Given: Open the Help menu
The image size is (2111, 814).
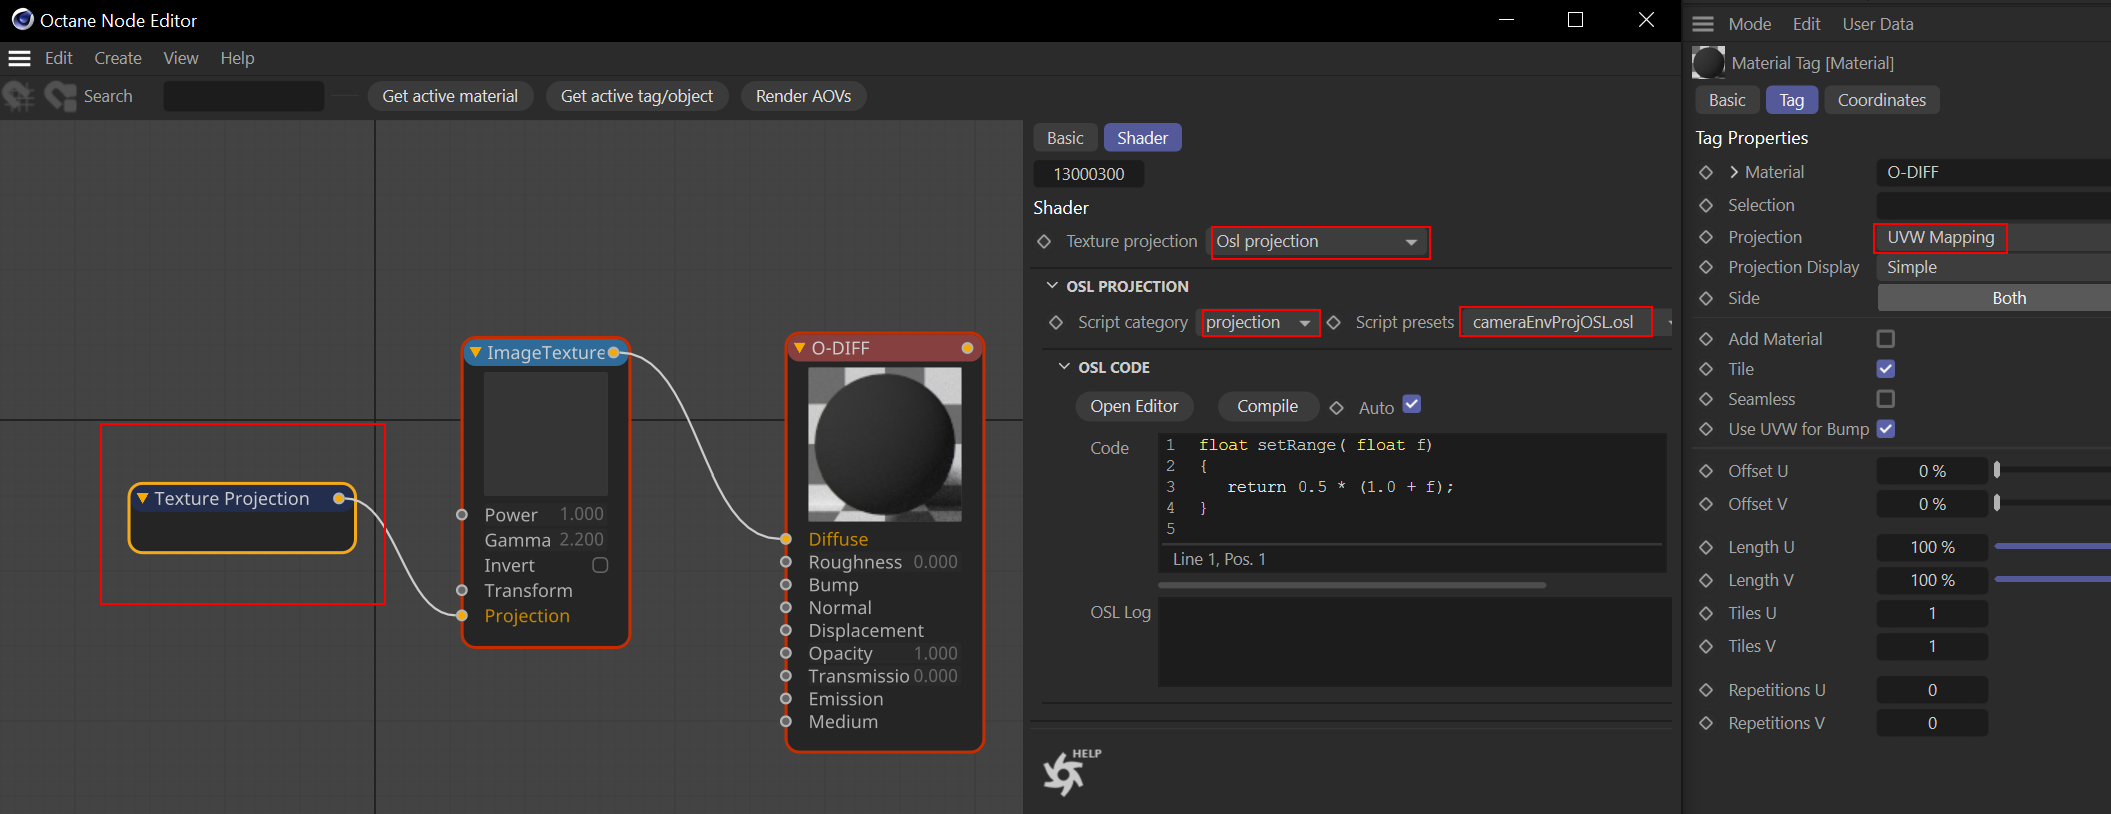Looking at the screenshot, I should [x=238, y=58].
